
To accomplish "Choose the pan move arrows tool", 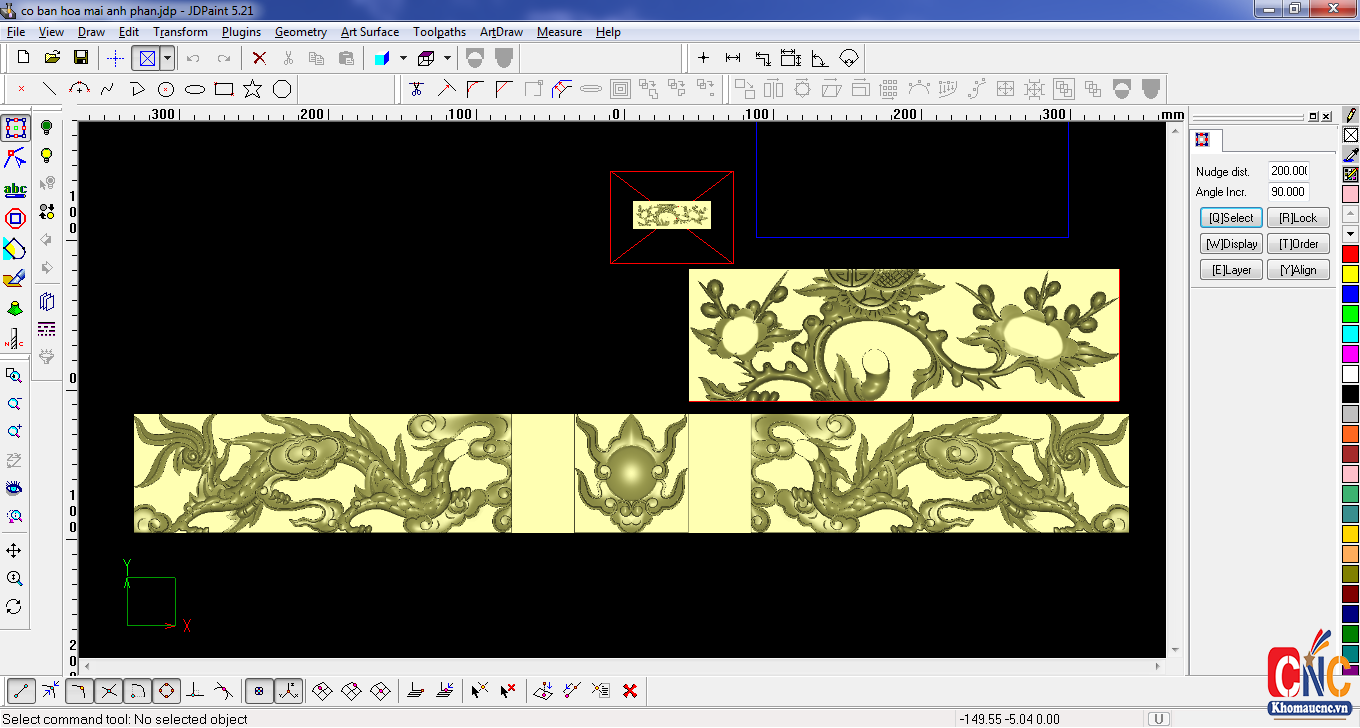I will [x=14, y=551].
